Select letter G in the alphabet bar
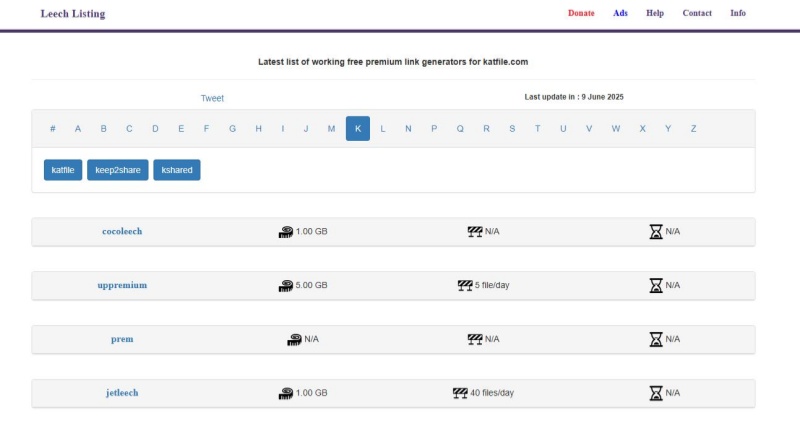The image size is (800, 429). (232, 129)
